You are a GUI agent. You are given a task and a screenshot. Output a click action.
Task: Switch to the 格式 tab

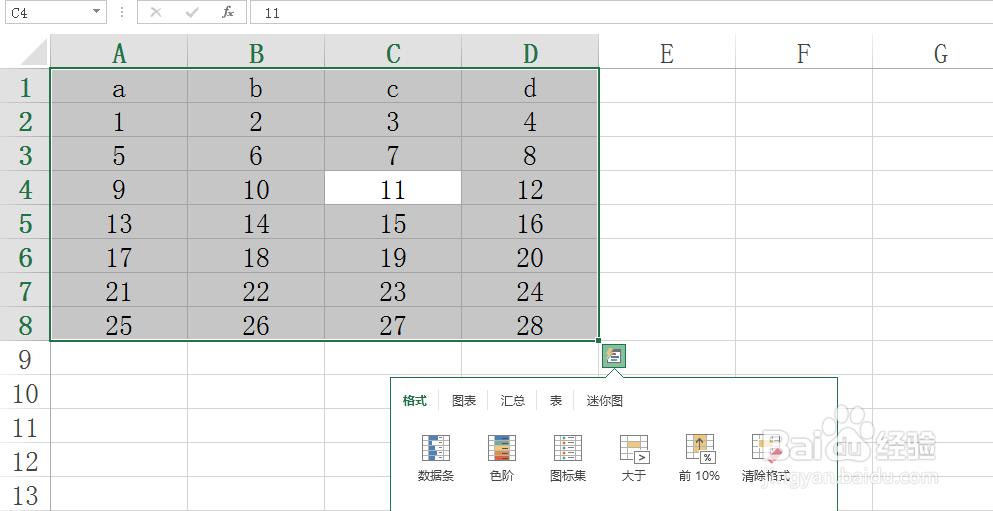(x=414, y=401)
